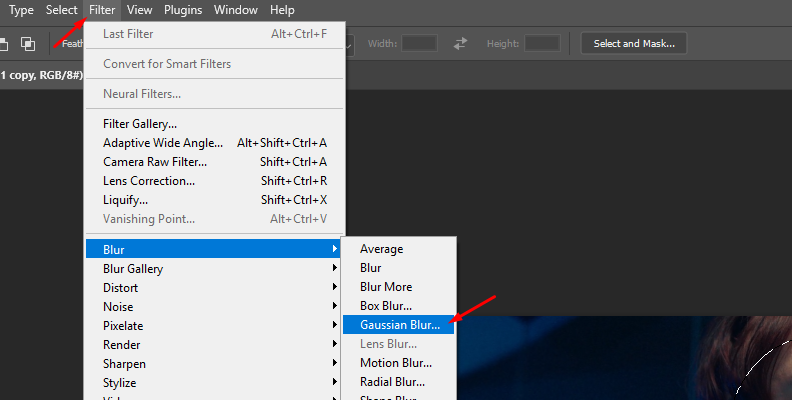Open the Type menu
This screenshot has height=400, width=792.
pyautogui.click(x=21, y=10)
